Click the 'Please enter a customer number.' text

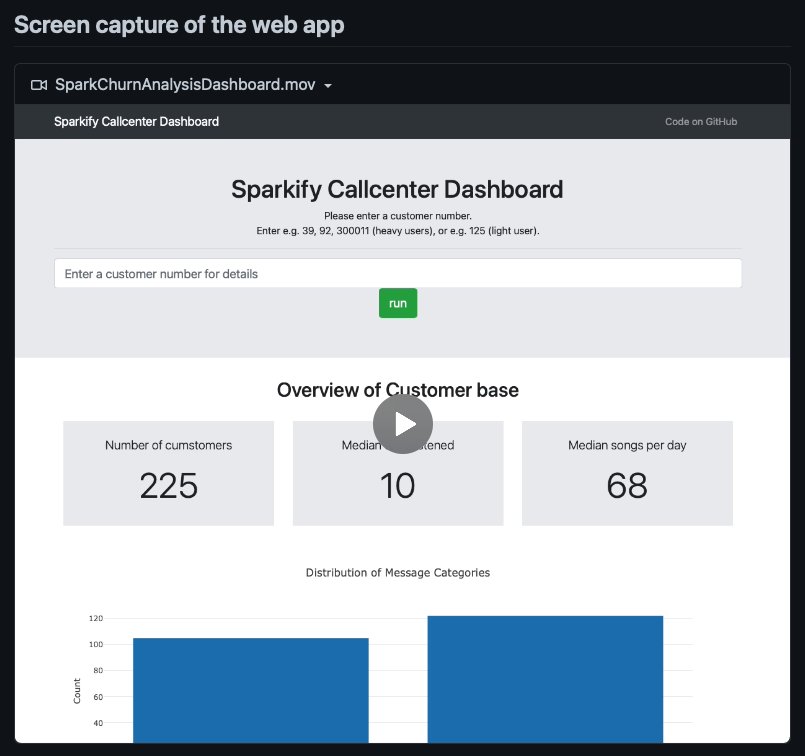pos(398,216)
